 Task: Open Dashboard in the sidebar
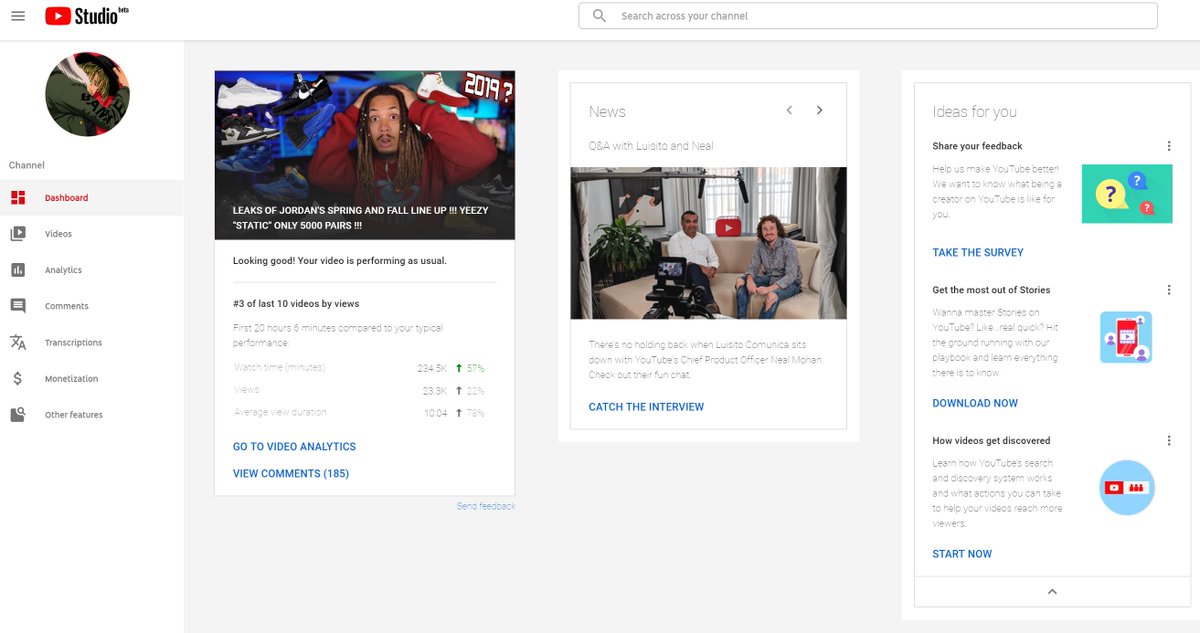[91, 198]
